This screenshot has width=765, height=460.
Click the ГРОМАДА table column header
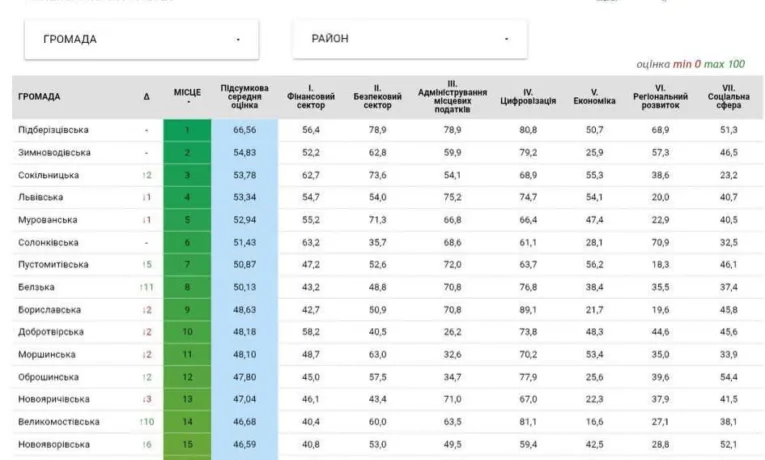point(40,97)
